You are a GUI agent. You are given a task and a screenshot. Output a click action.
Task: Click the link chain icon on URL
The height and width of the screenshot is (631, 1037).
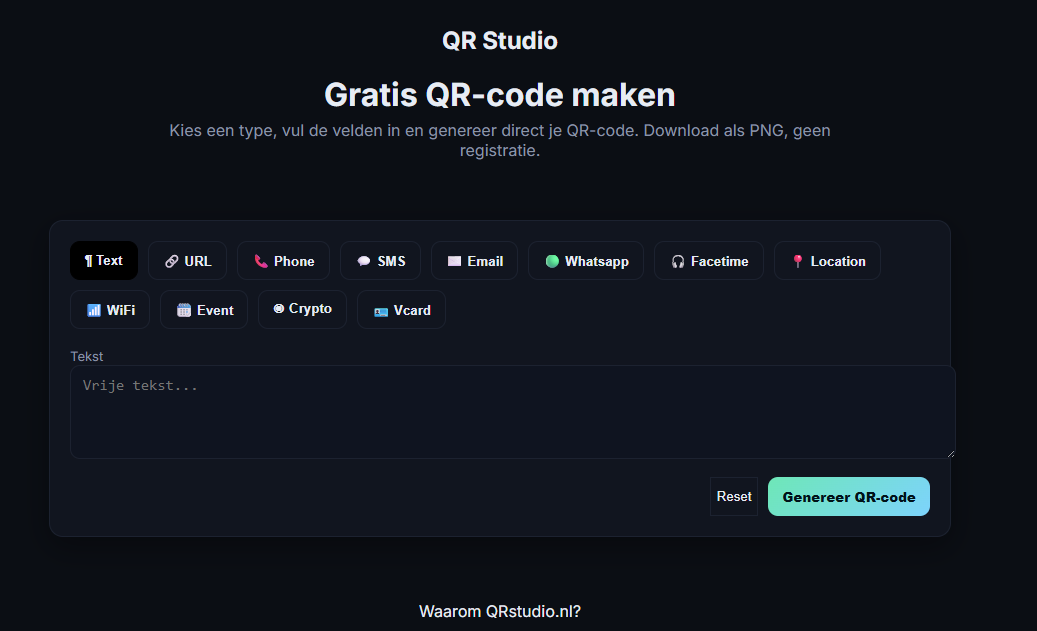point(172,261)
